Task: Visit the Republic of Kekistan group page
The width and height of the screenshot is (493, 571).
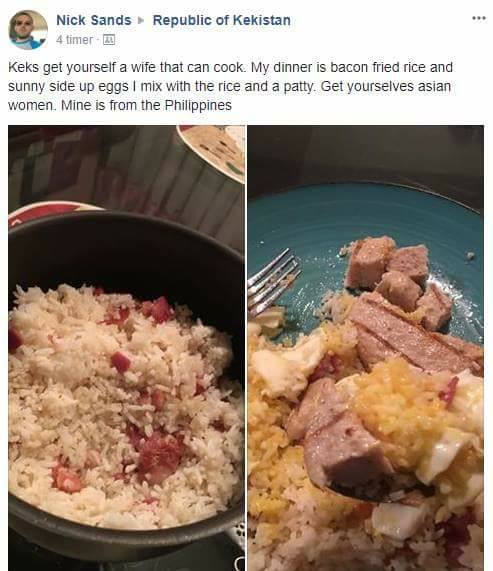Action: pos(221,20)
